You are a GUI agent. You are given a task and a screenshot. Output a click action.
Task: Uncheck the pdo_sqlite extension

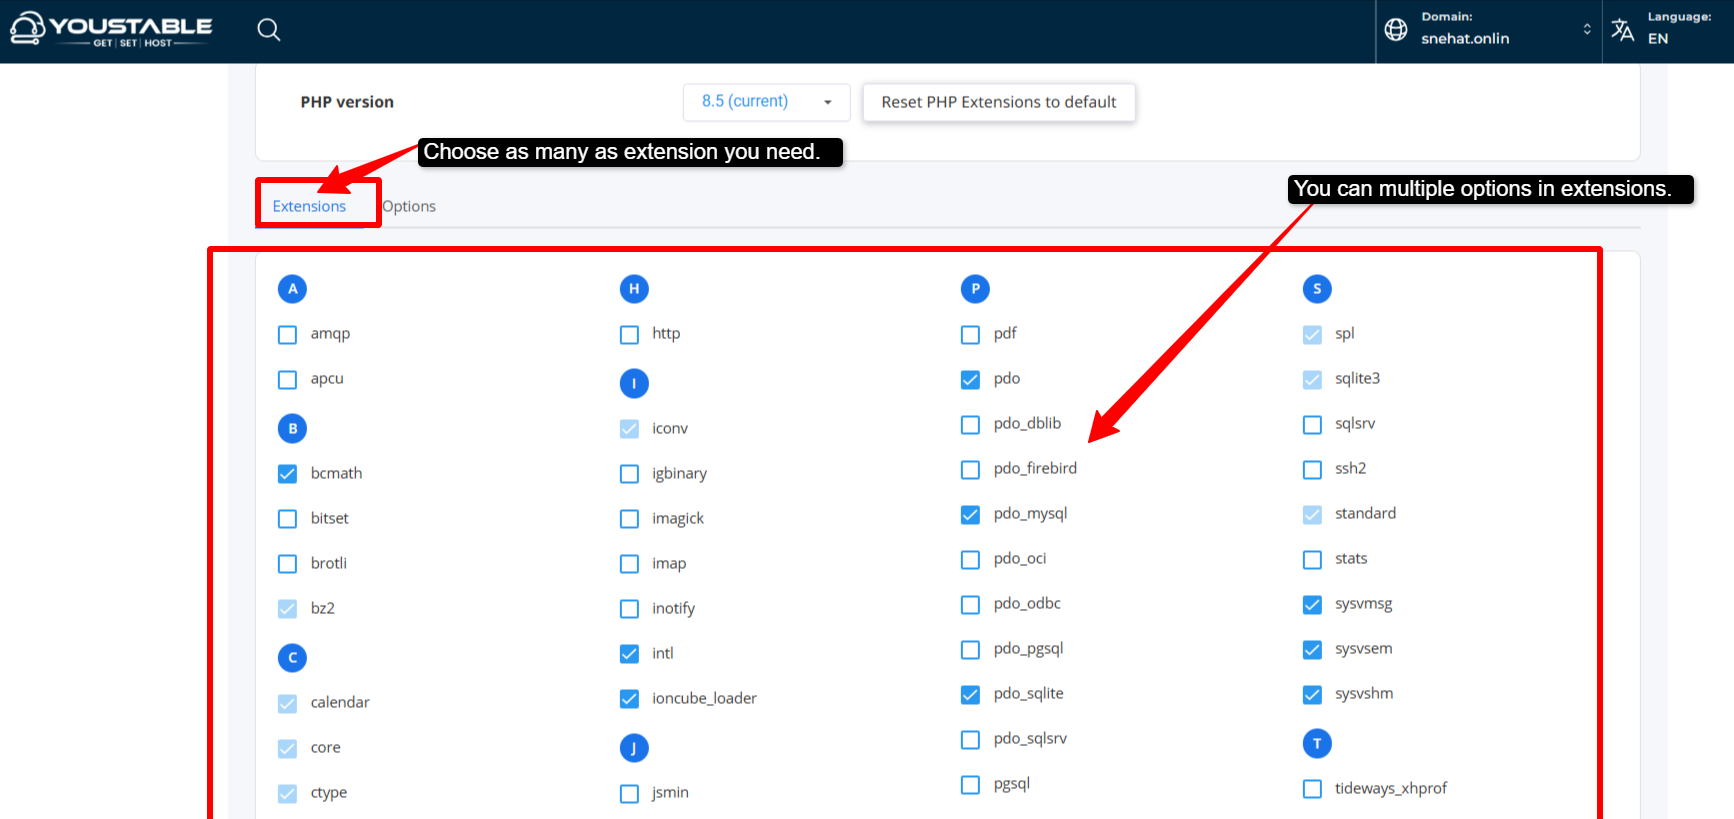pyautogui.click(x=970, y=694)
